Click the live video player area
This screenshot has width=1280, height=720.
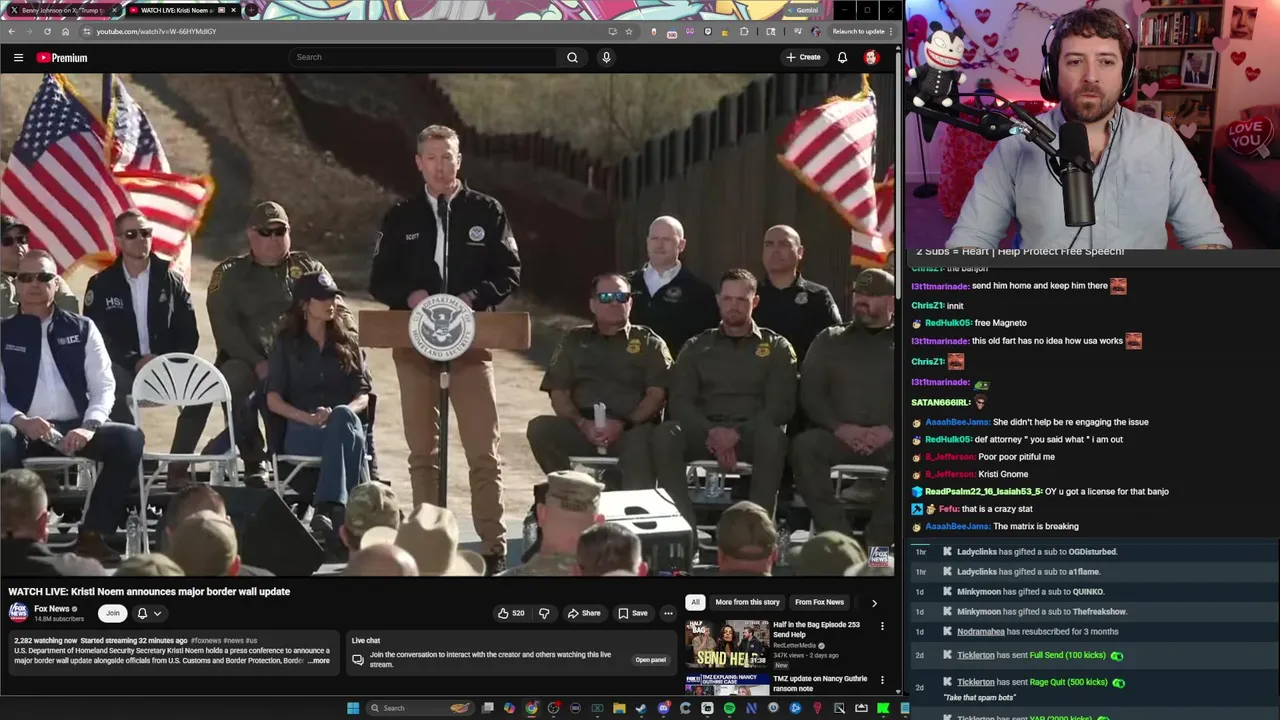point(448,323)
